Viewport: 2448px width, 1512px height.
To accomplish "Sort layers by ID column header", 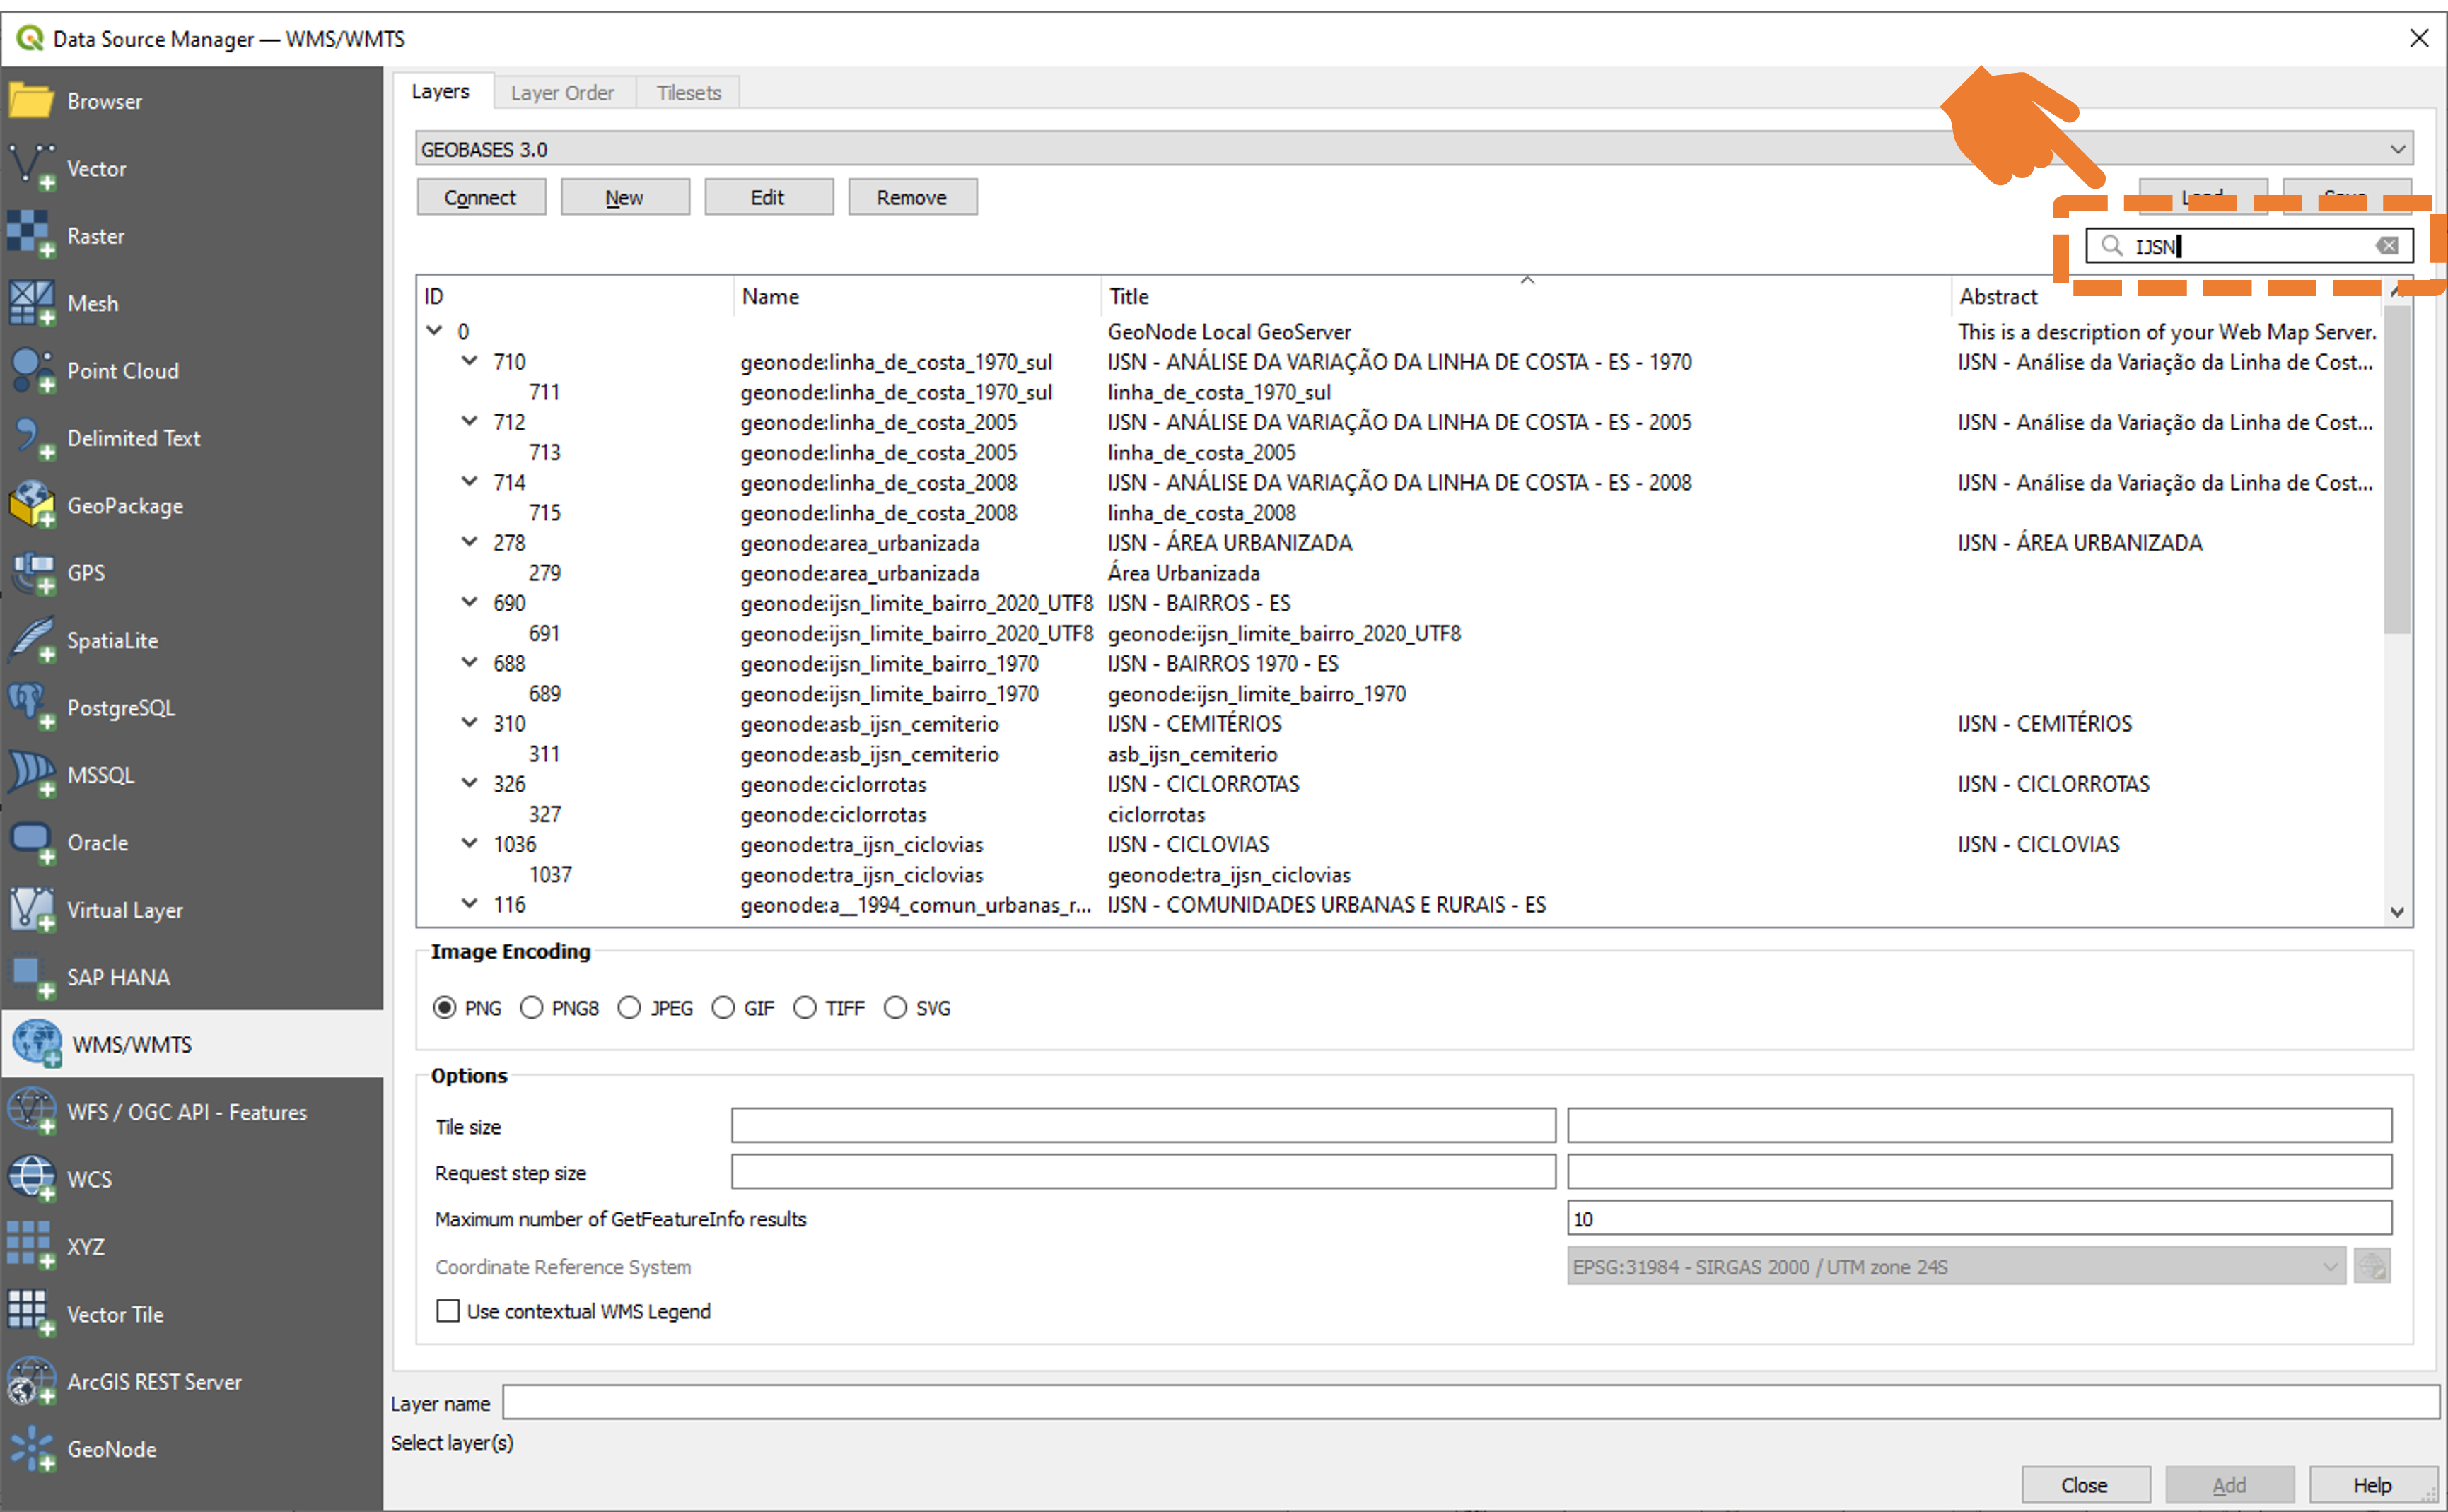I will pos(574,296).
